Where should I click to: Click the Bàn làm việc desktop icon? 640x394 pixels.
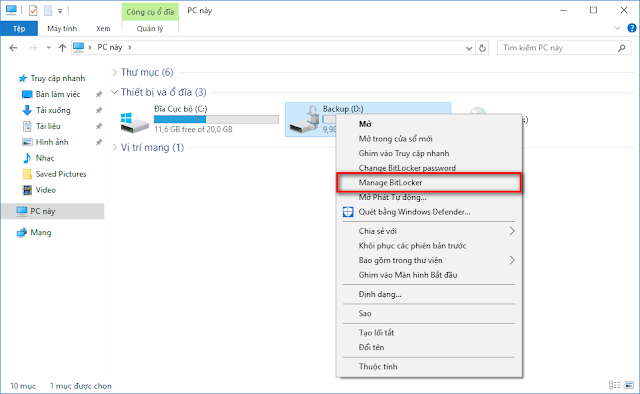[x=27, y=94]
